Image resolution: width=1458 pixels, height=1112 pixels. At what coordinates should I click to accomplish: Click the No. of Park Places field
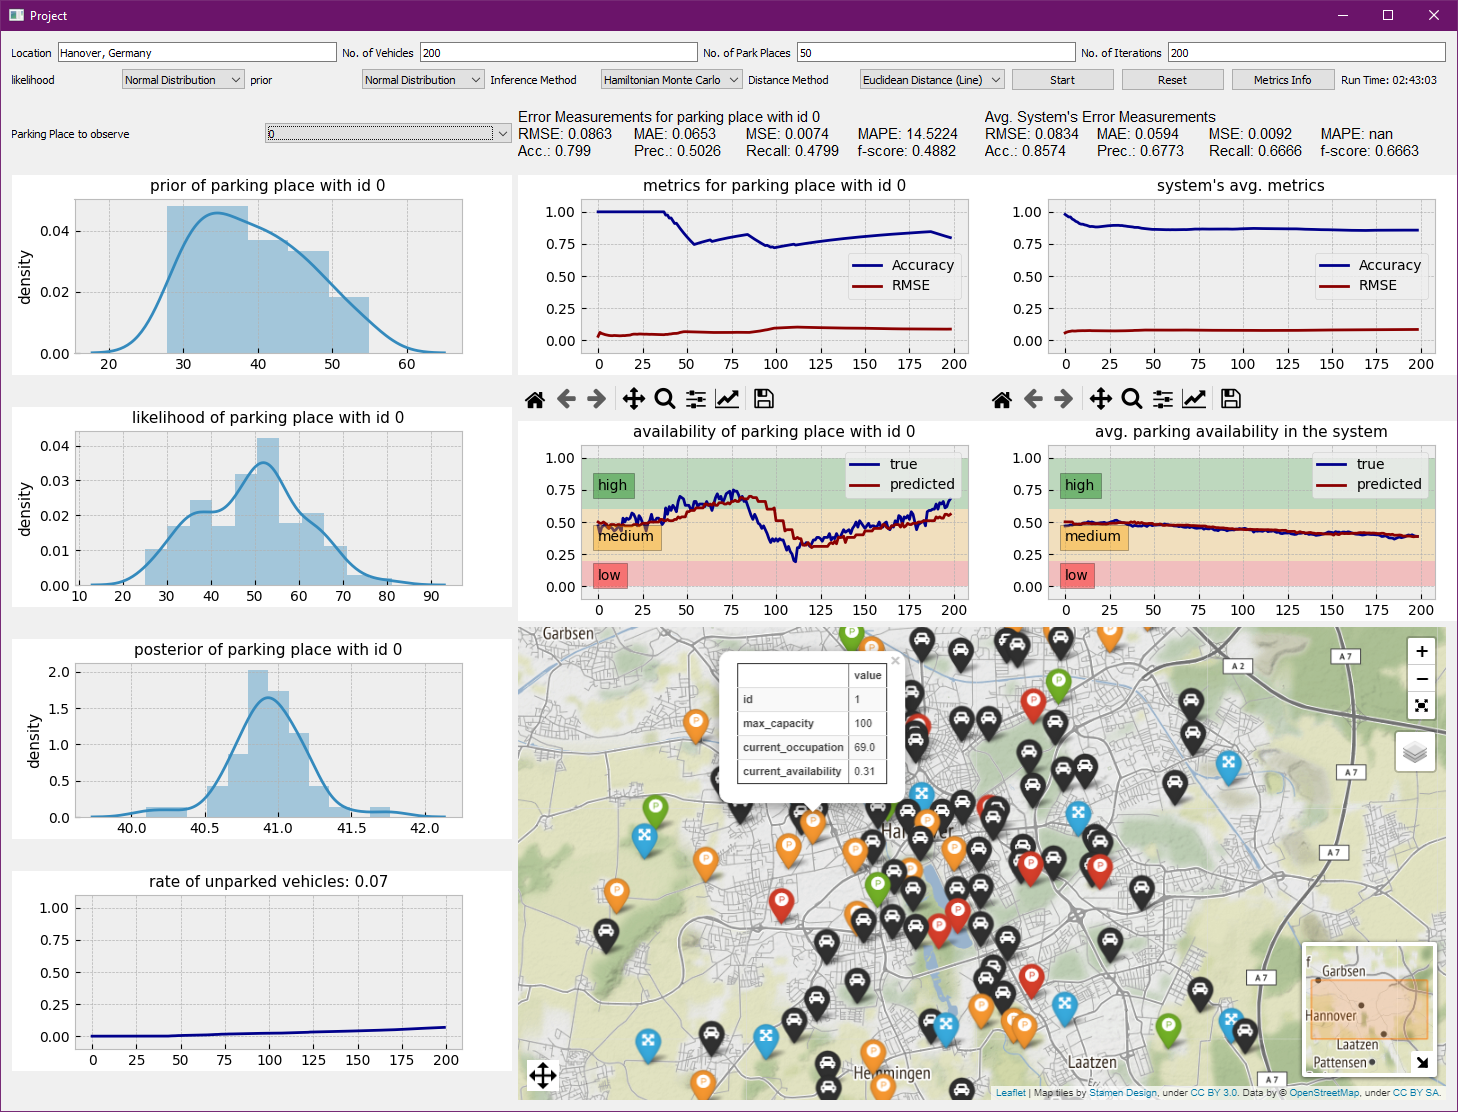(x=936, y=52)
